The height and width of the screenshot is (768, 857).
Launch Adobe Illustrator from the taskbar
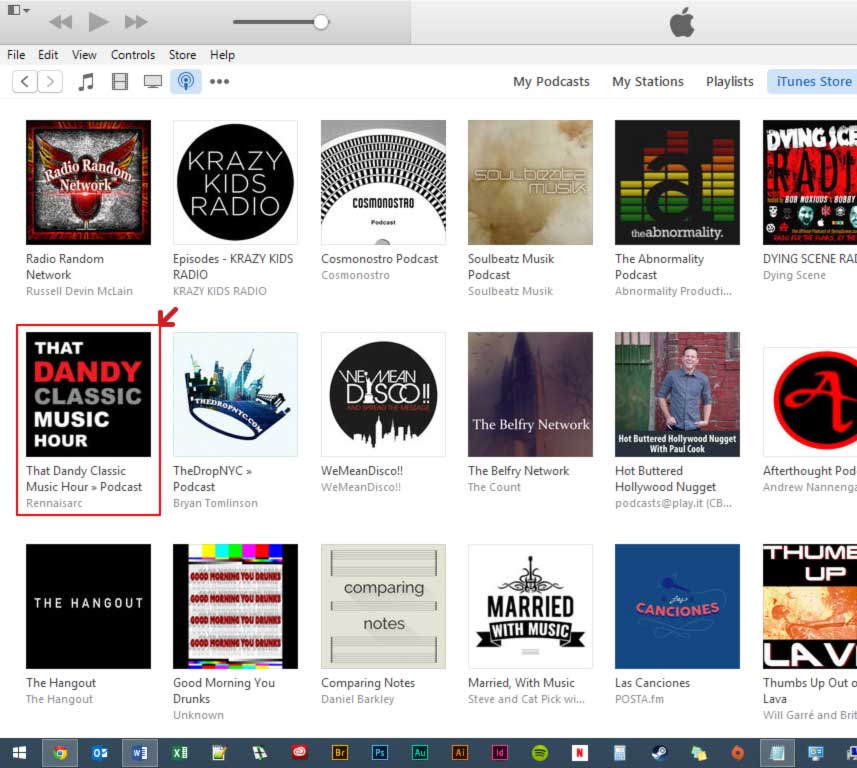pyautogui.click(x=460, y=753)
